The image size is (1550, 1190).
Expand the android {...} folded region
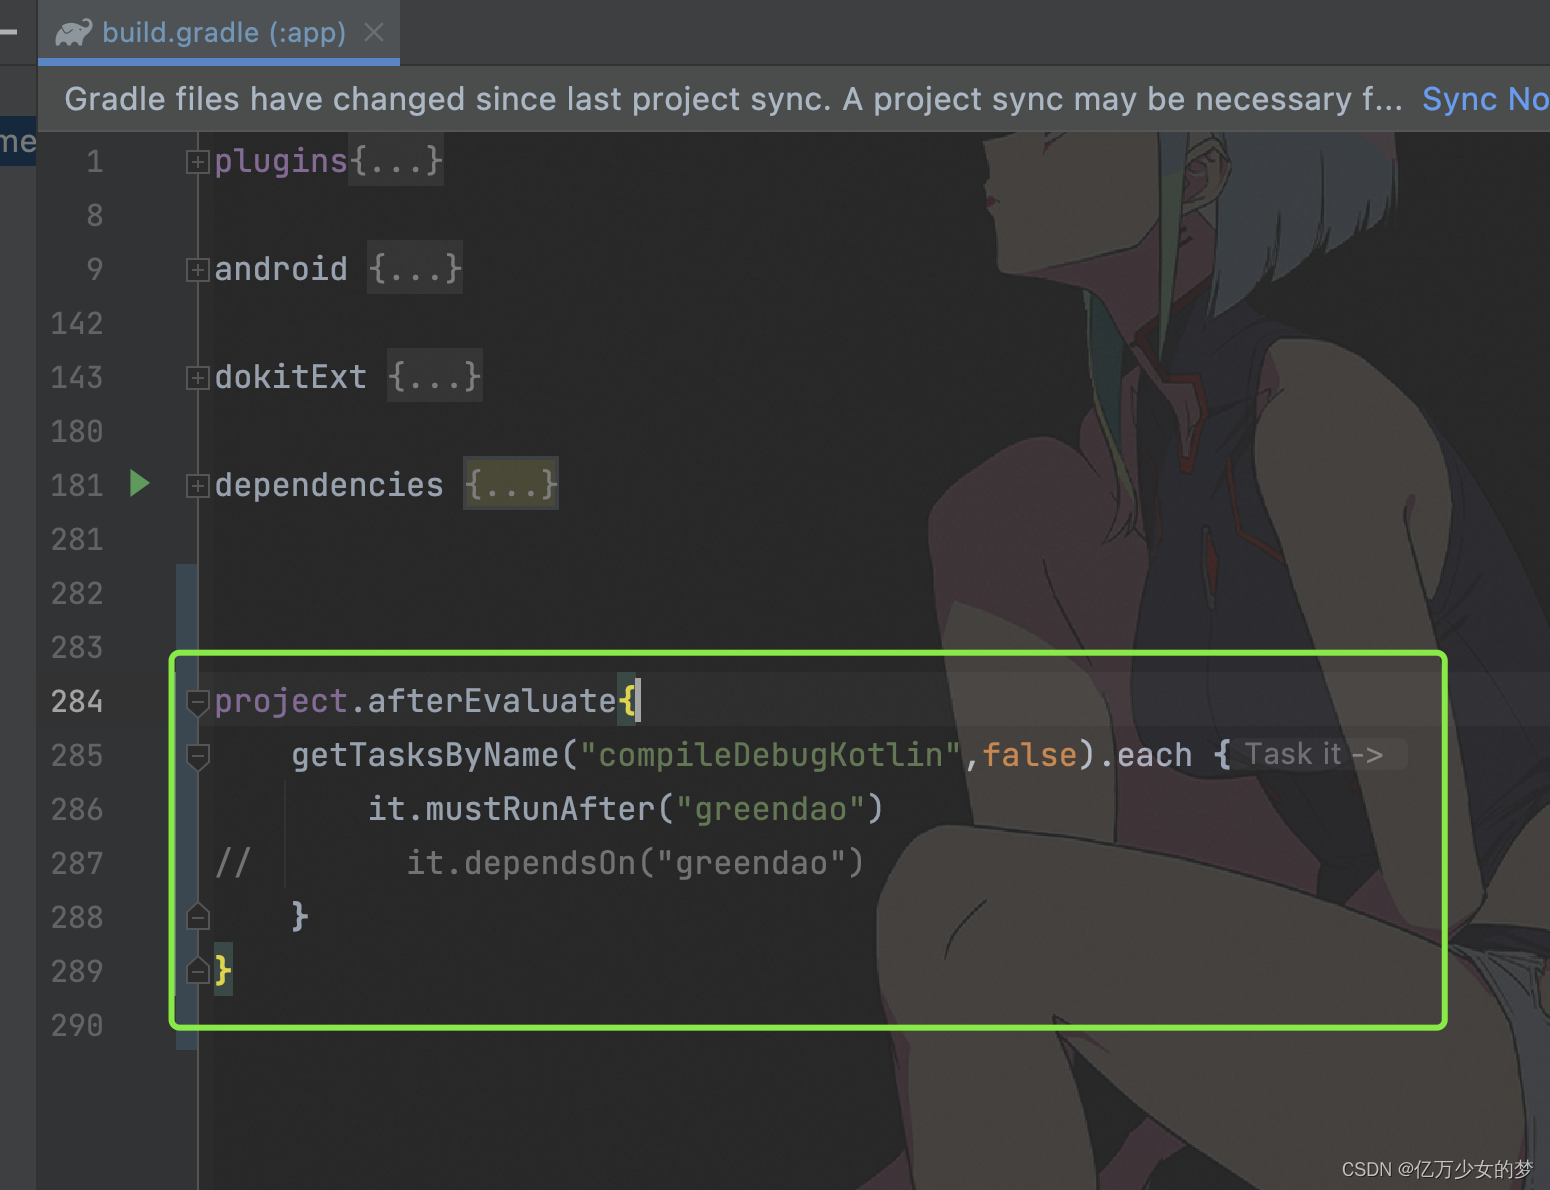(414, 267)
